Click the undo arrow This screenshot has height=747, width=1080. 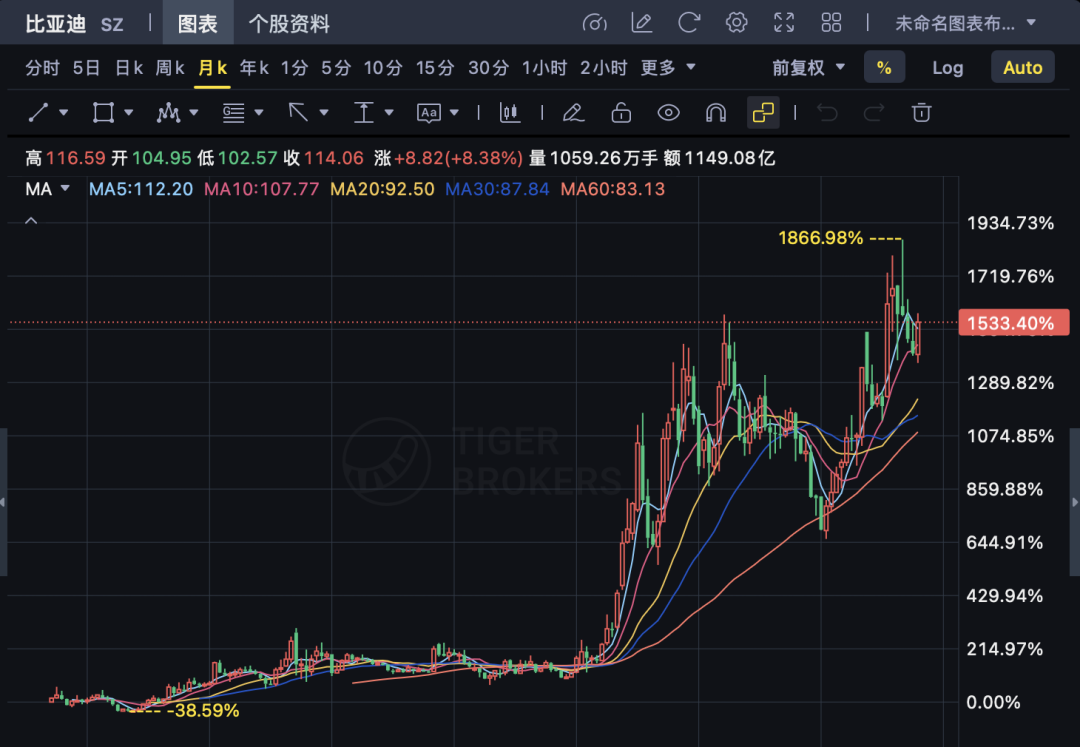827,112
